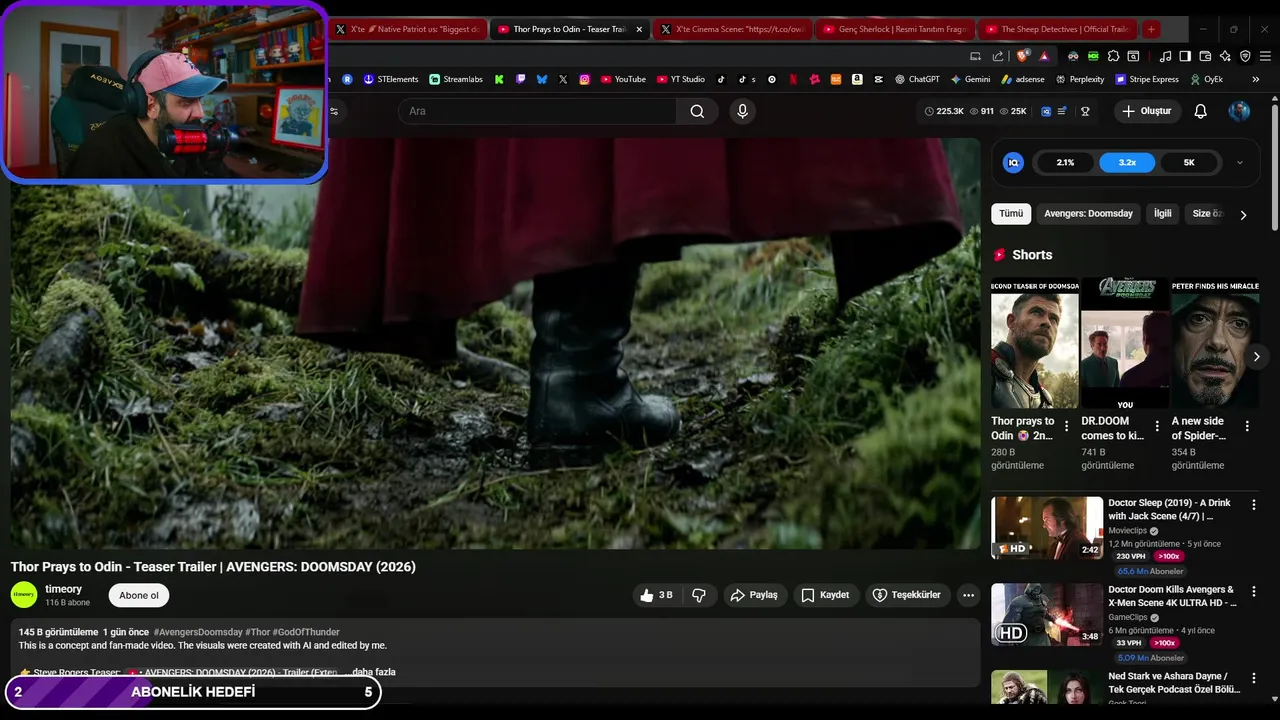Open options for DR.DOOM short

point(1157,426)
